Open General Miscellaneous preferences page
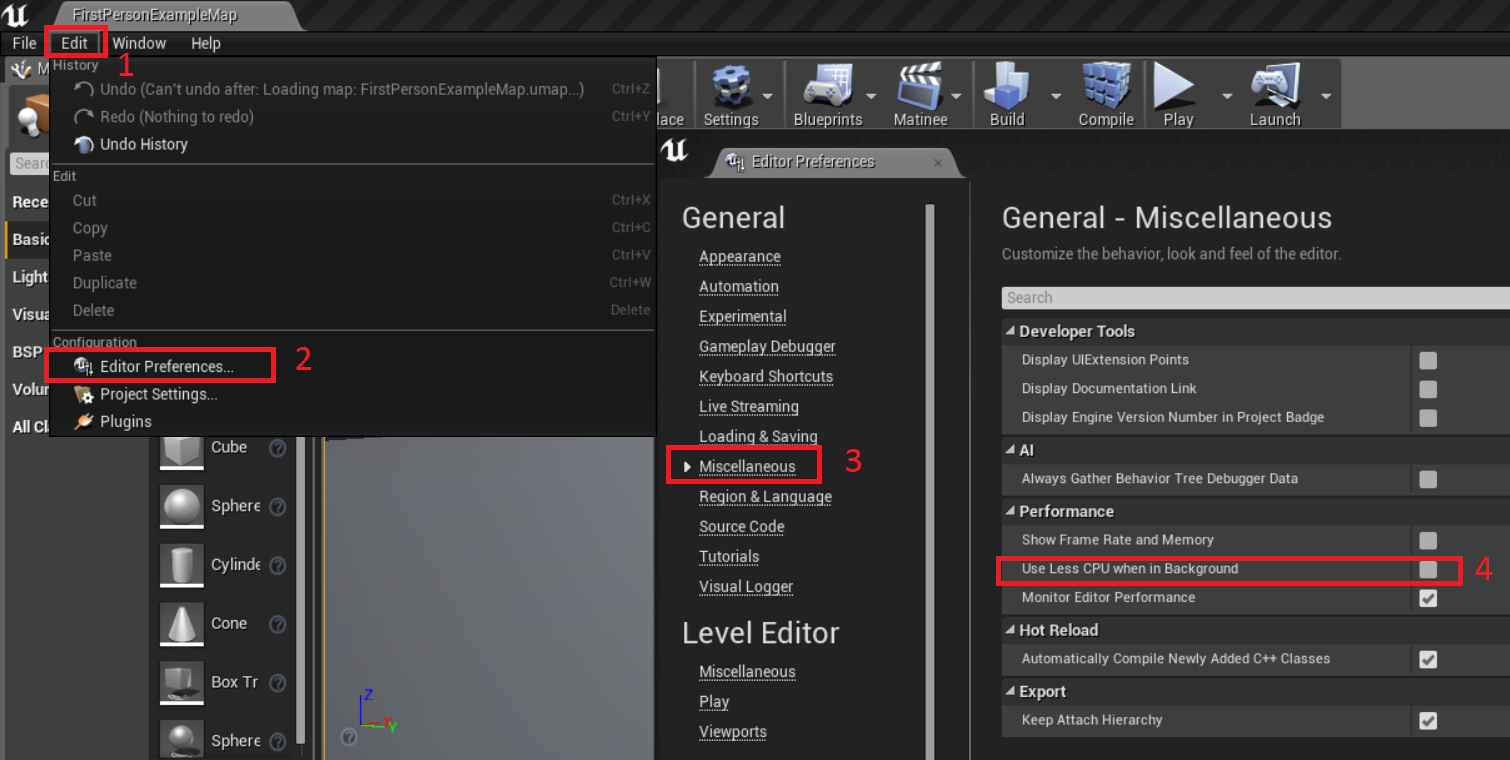Screen dimensions: 1510x760 [747, 467]
